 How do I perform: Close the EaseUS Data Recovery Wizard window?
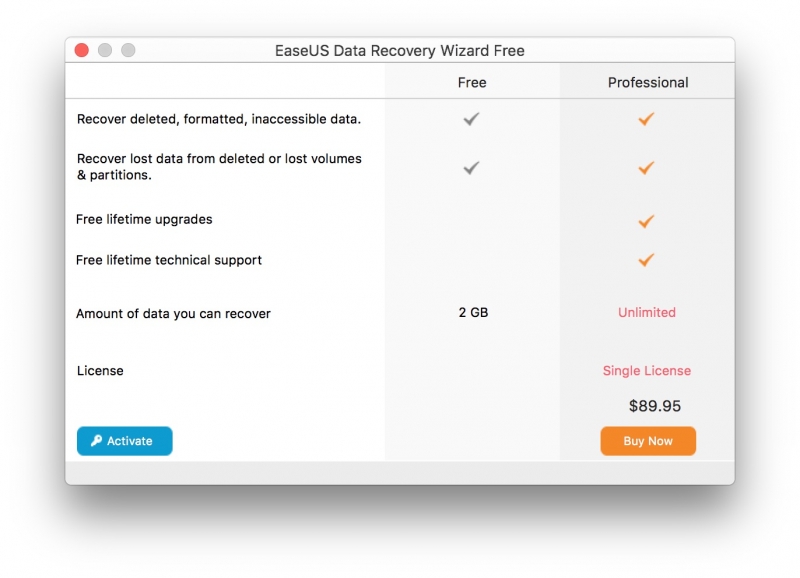(82, 50)
